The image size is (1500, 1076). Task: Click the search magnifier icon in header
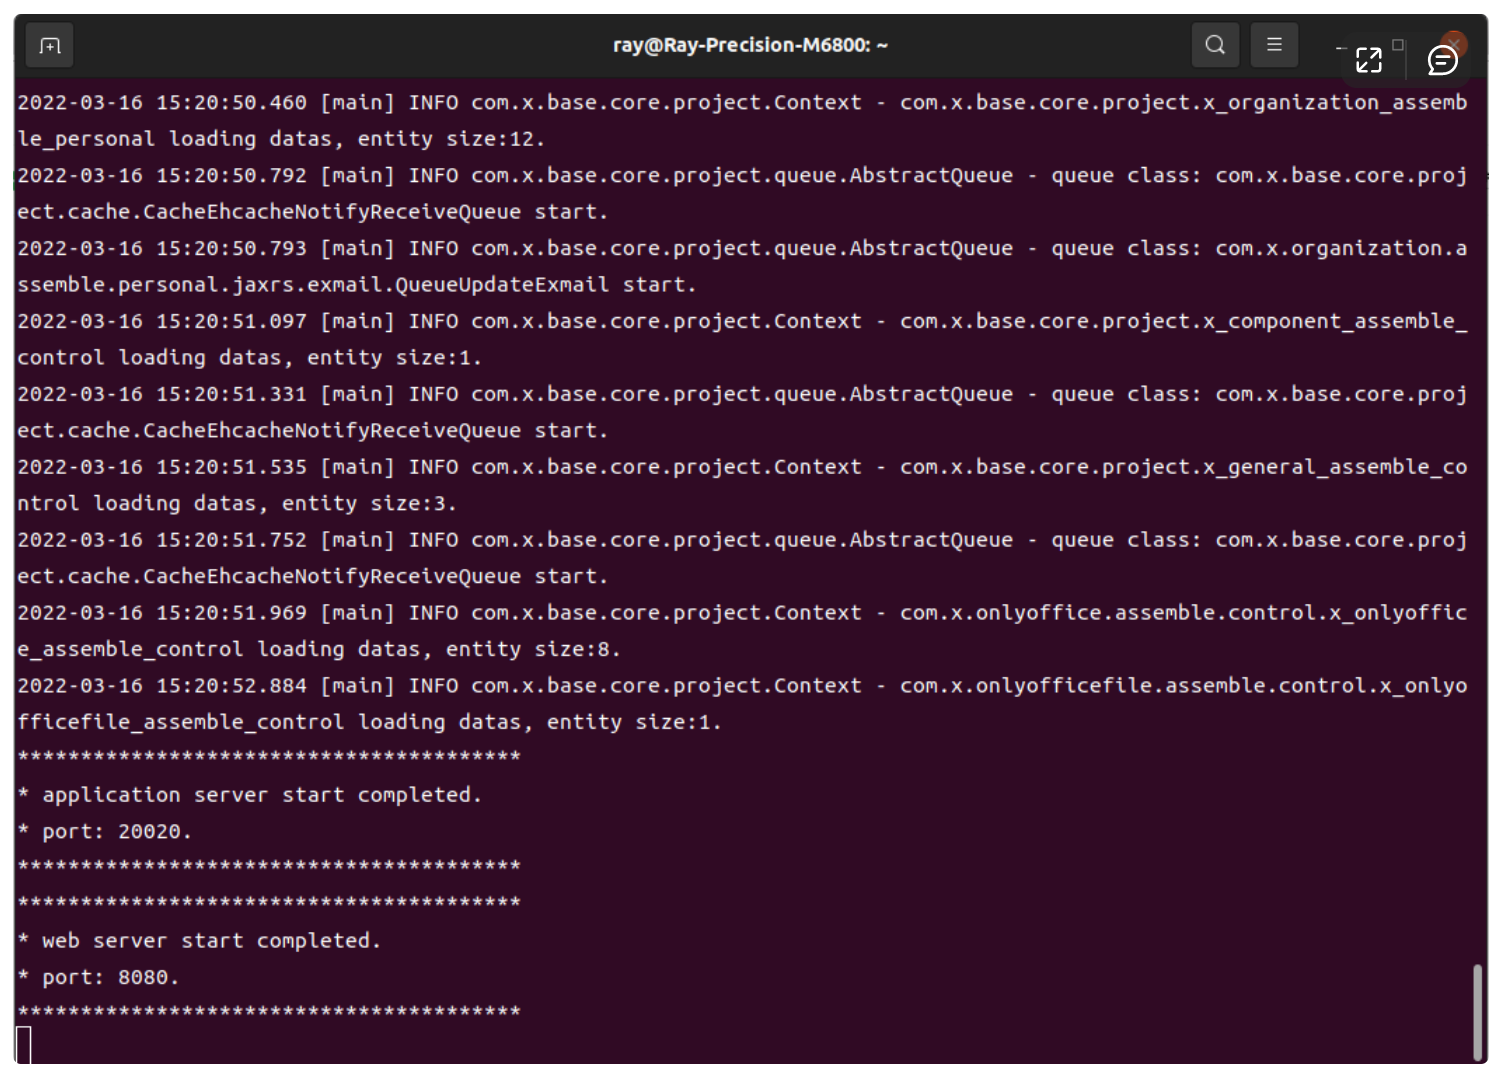(x=1215, y=45)
